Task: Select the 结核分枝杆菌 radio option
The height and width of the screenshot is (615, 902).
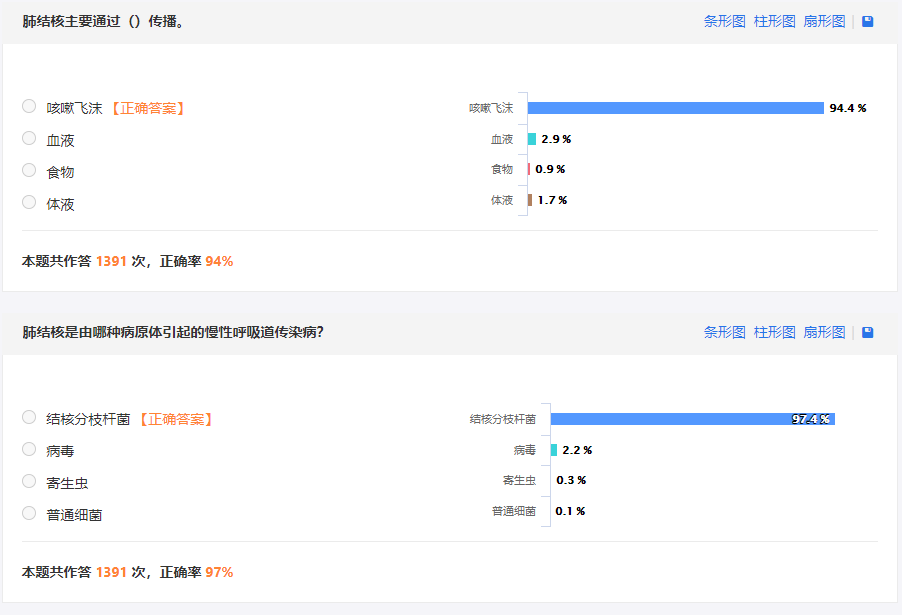Action: 29,417
